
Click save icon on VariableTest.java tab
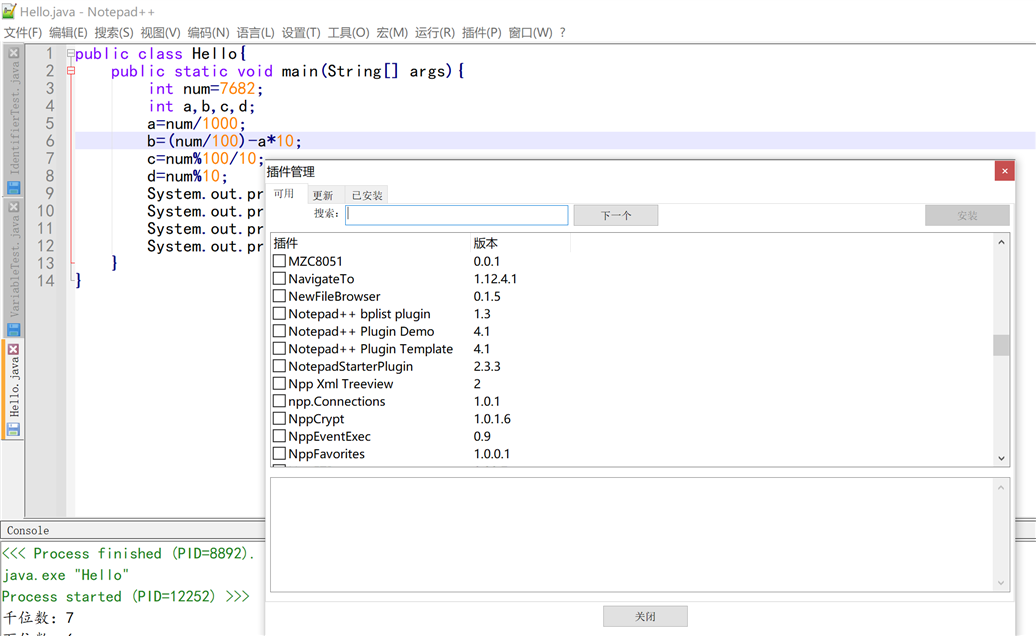(x=13, y=329)
